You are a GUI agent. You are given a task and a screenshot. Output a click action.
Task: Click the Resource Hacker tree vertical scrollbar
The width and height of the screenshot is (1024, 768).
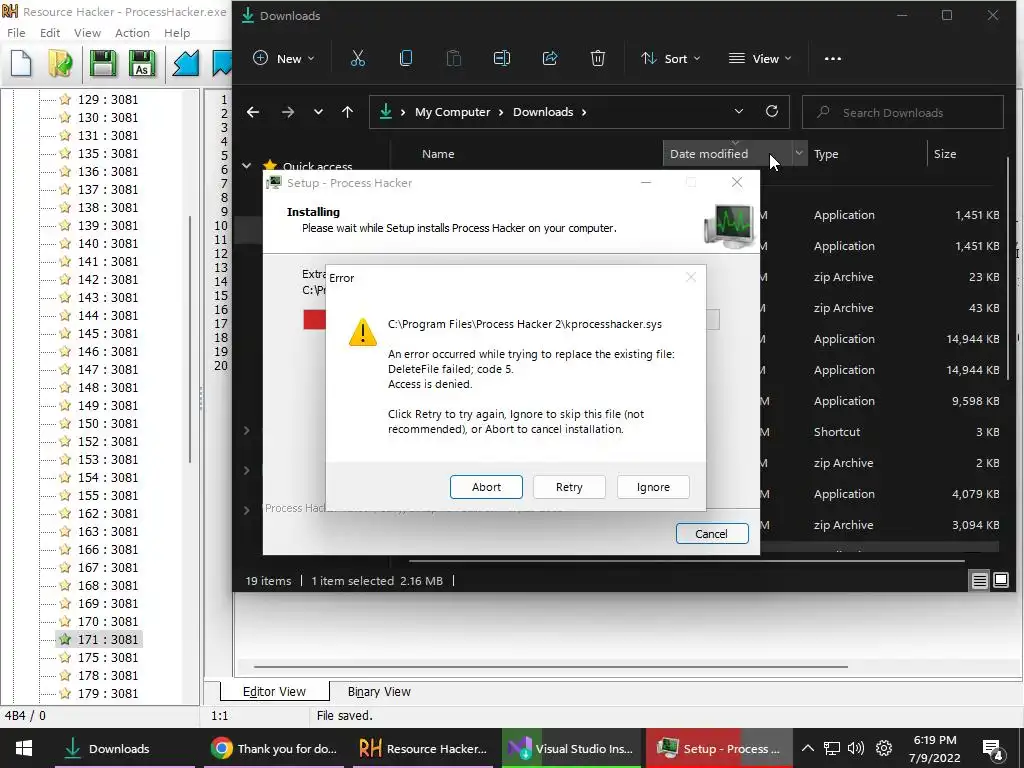click(190, 340)
